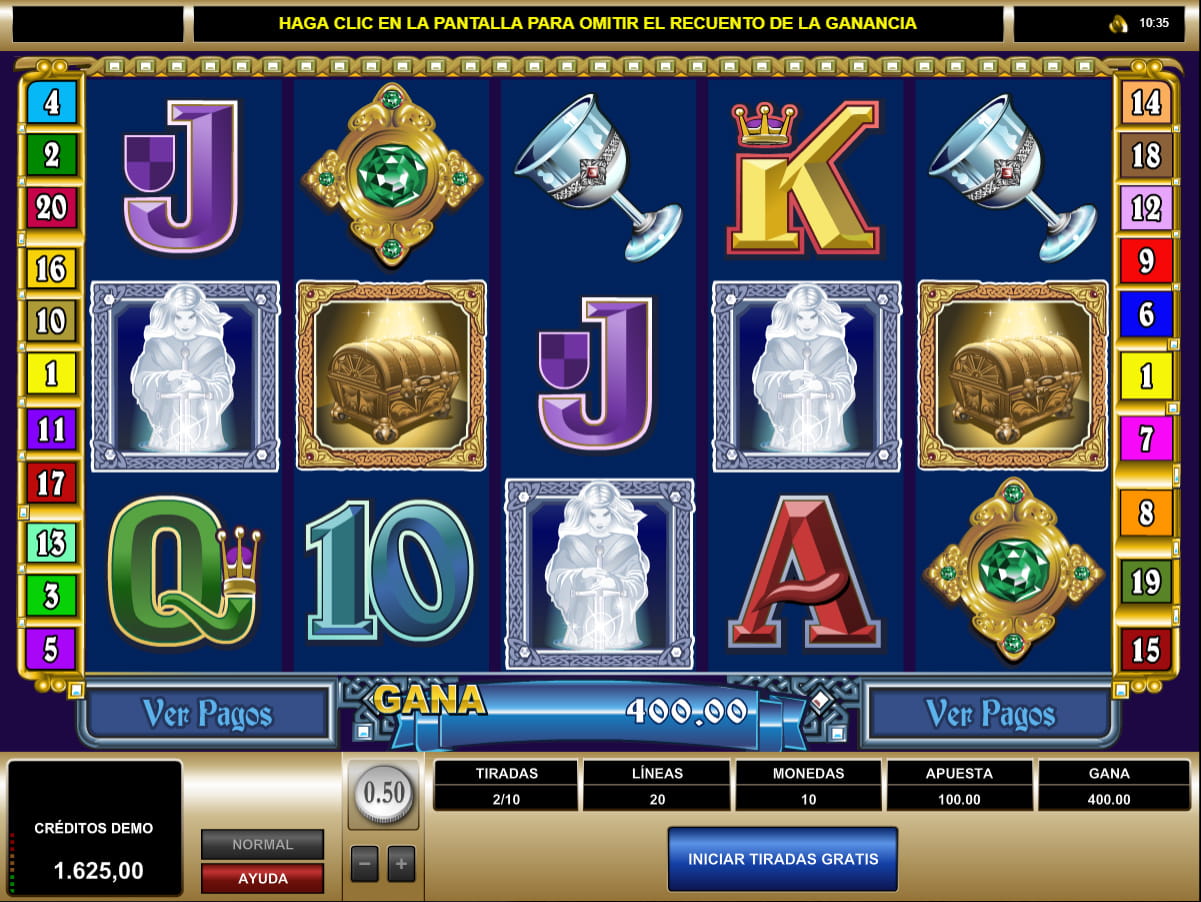The image size is (1201, 902).
Task: Click the green Queen symbol
Action: pyautogui.click(x=184, y=572)
